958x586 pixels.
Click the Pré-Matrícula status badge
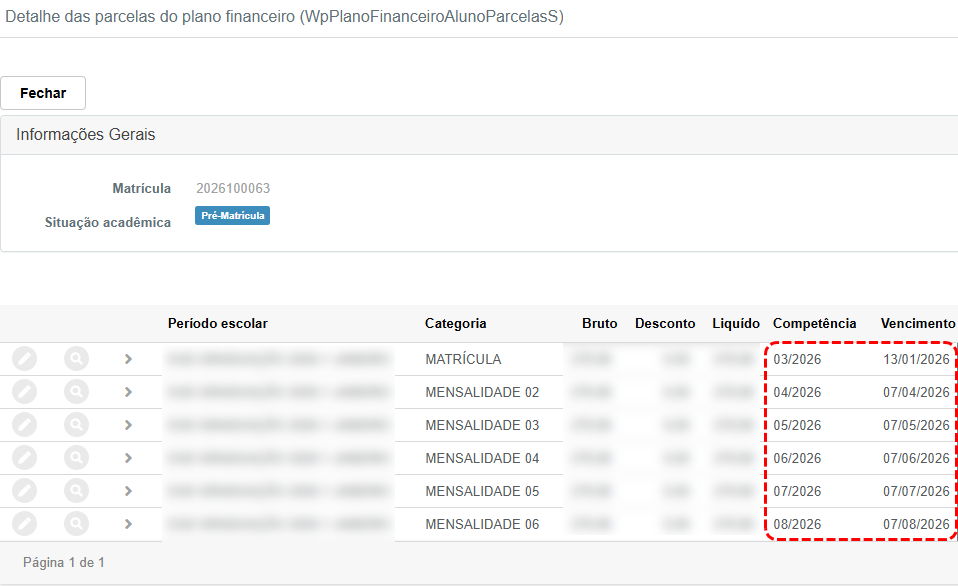[x=232, y=216]
